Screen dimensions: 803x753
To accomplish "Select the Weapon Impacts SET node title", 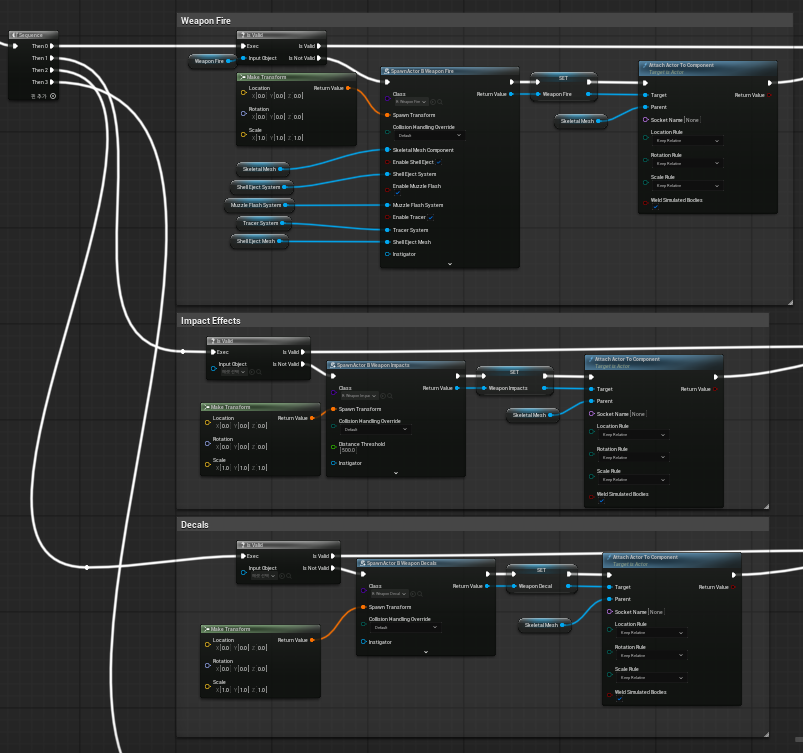I will pos(514,372).
